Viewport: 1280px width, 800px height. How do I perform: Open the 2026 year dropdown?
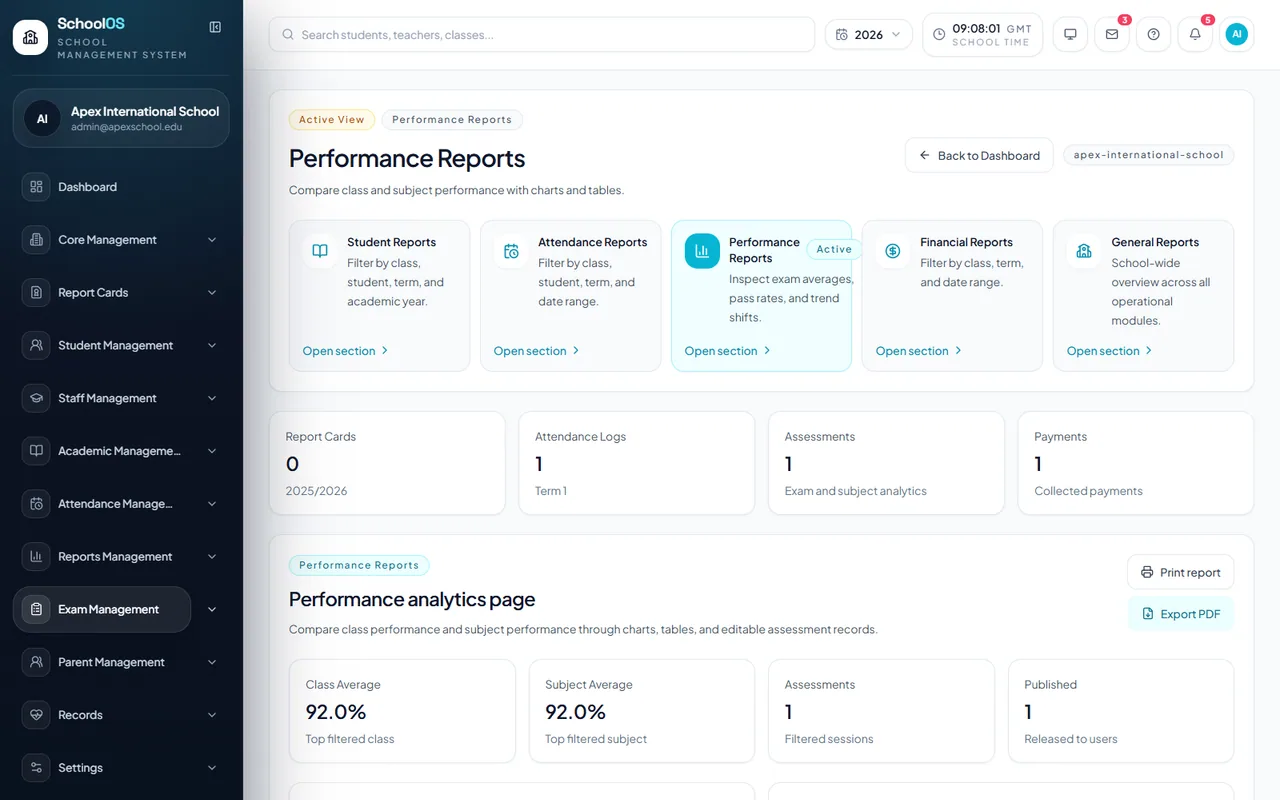868,34
